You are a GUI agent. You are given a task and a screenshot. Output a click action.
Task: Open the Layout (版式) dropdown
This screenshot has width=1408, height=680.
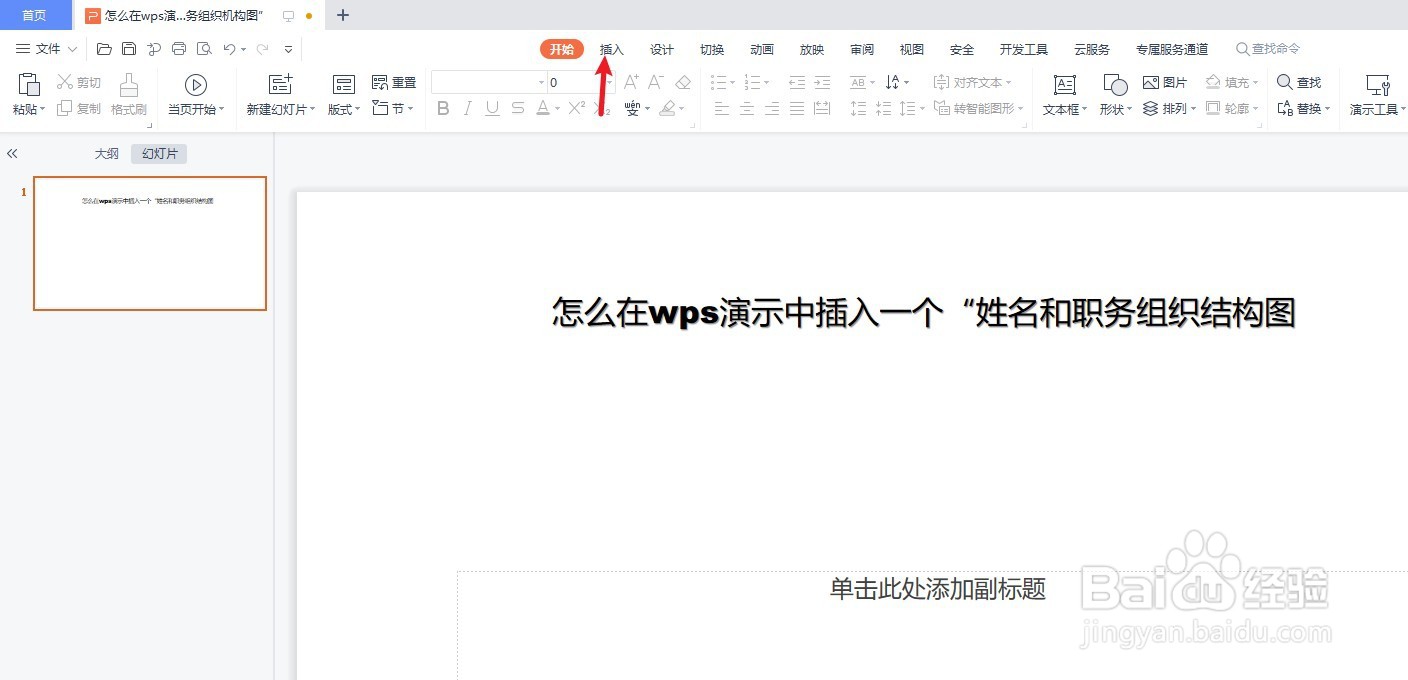click(x=344, y=109)
